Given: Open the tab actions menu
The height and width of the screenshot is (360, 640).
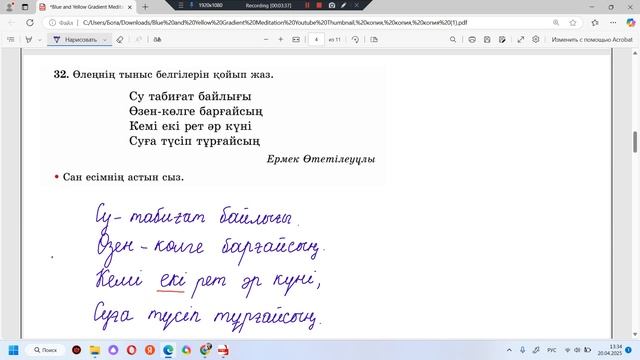Looking at the screenshot, I should click(x=25, y=7).
